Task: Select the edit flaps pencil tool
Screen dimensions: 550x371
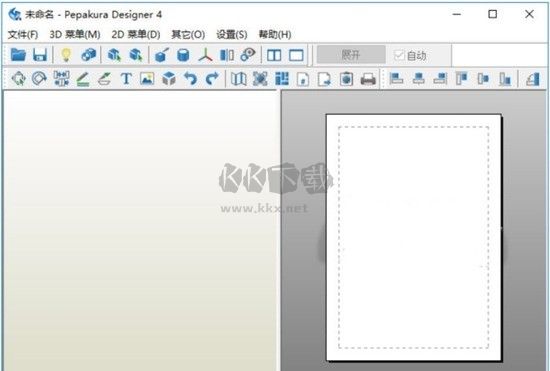Action: pos(83,79)
